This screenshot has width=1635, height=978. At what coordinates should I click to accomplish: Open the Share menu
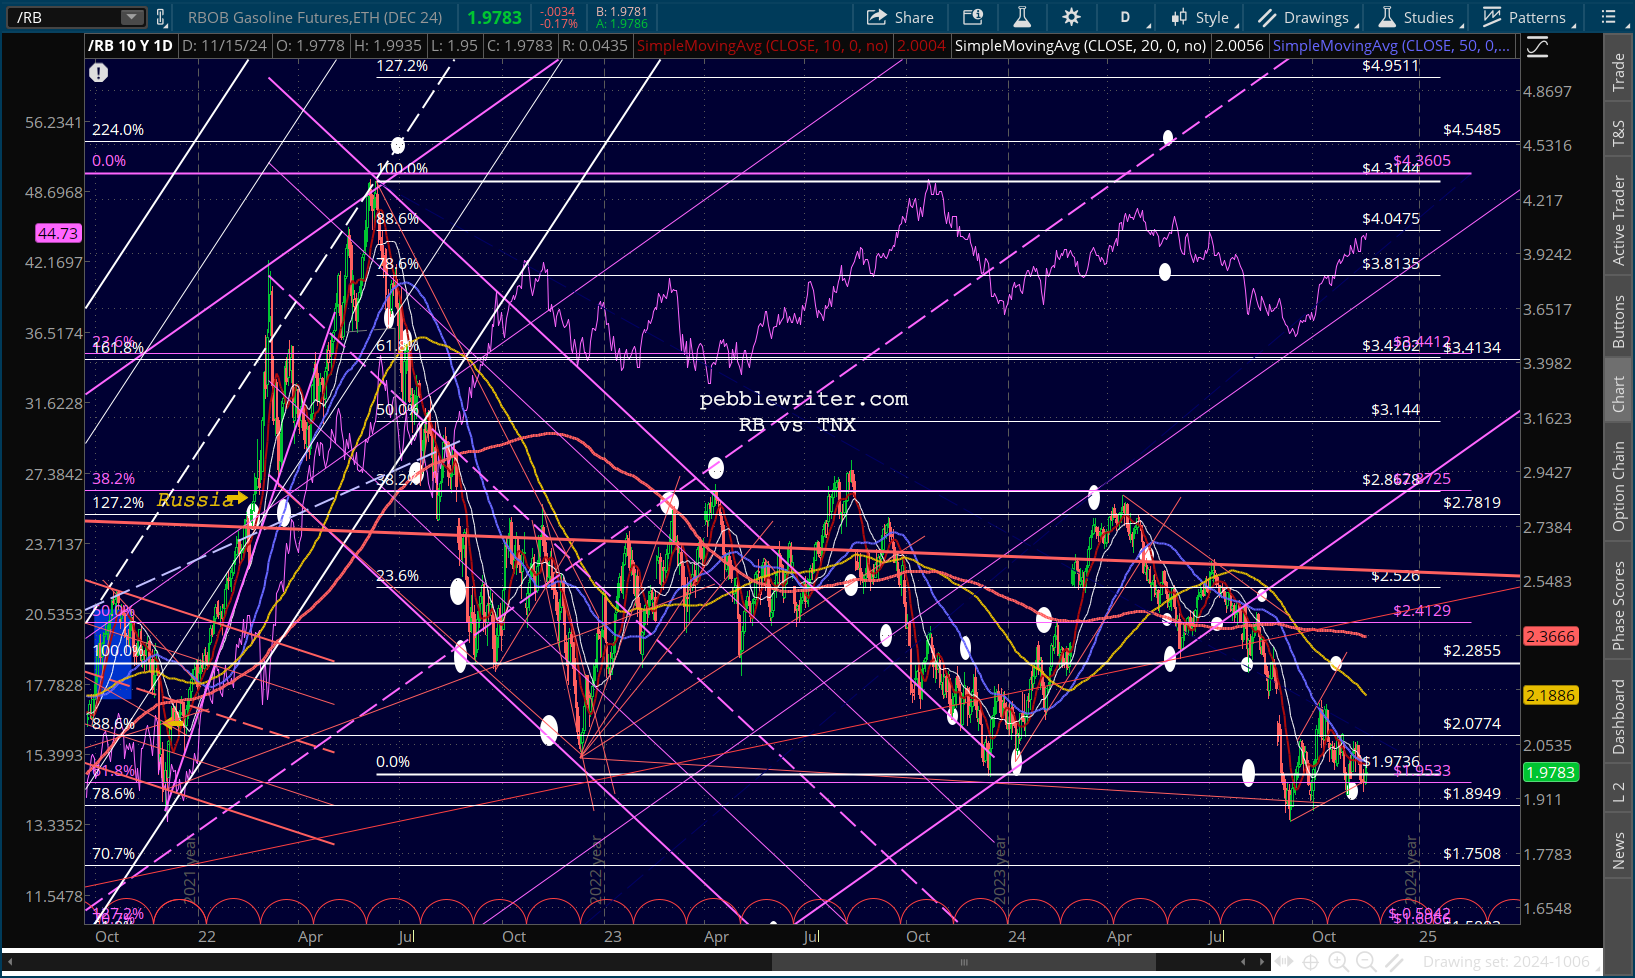tap(900, 17)
